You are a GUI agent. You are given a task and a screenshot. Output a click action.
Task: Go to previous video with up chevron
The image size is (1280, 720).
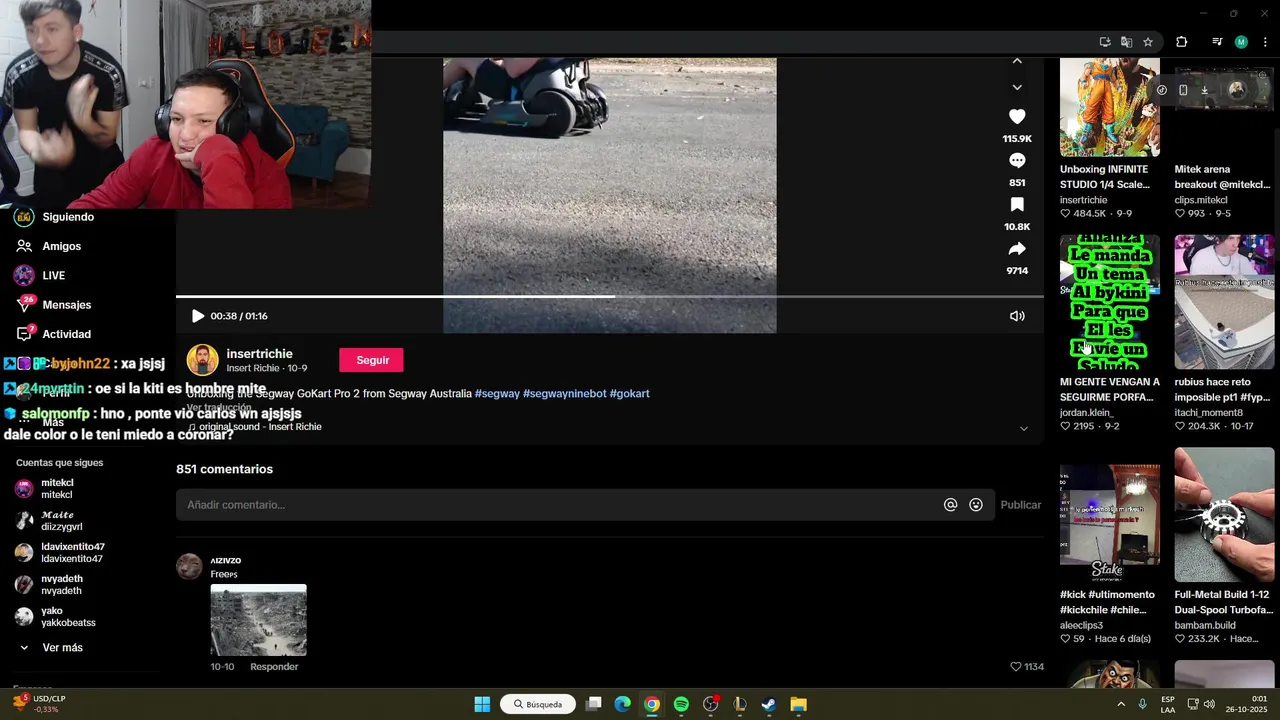[1017, 62]
